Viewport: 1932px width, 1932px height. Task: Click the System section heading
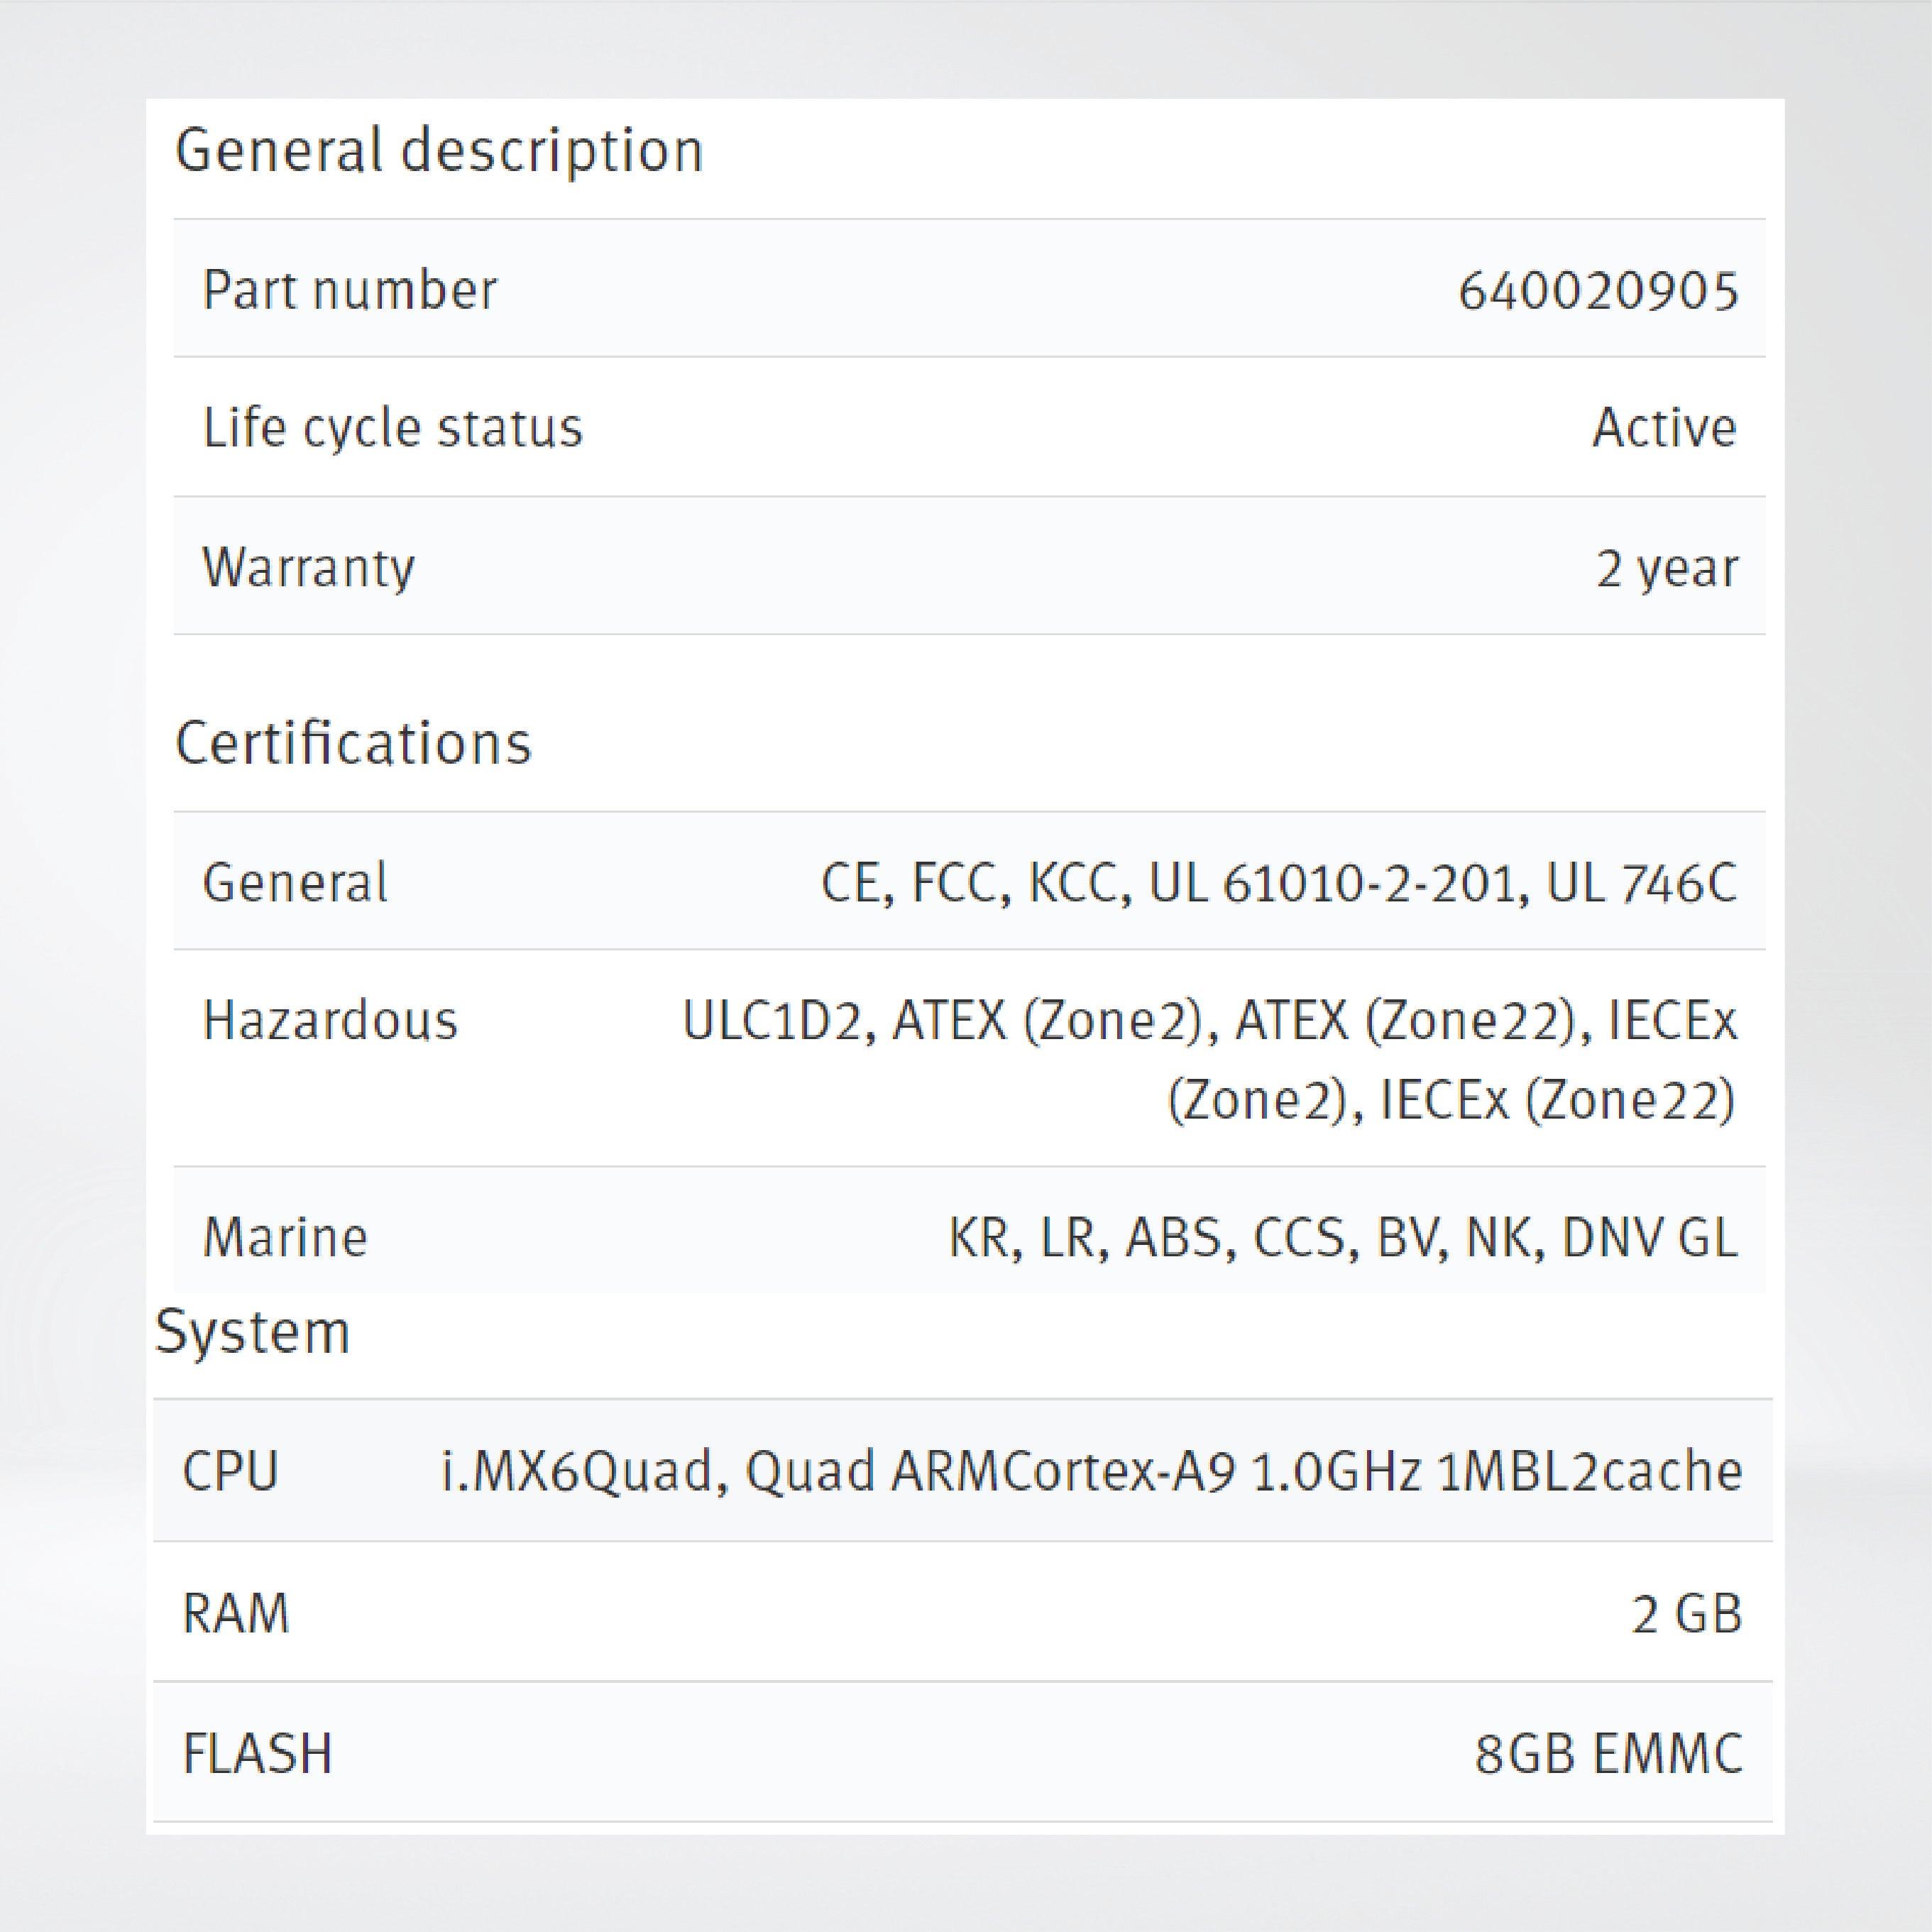click(252, 1332)
